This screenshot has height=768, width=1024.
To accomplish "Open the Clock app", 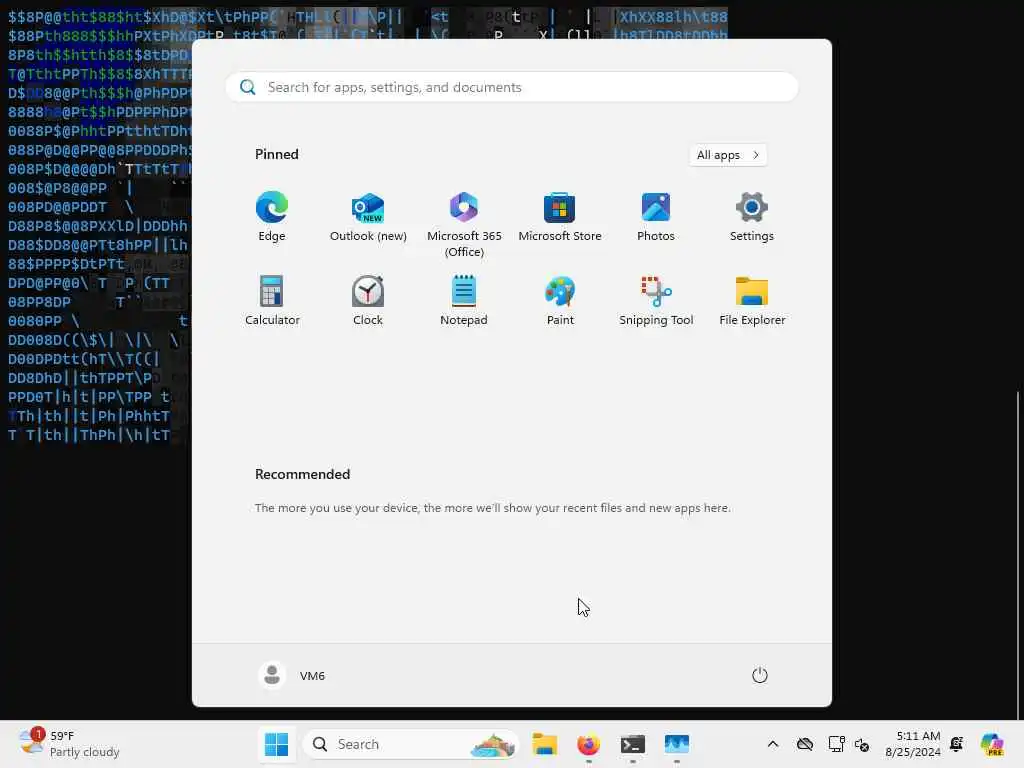I will 368,301.
